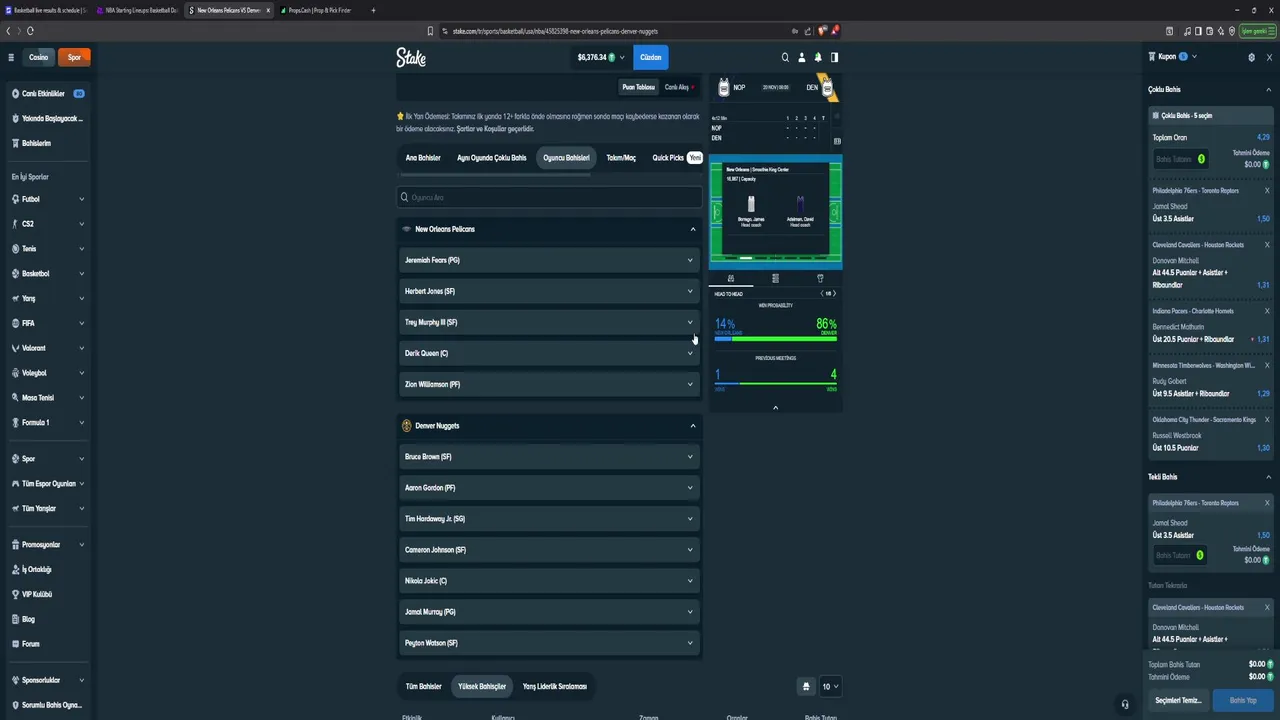Switch to NBA Starting Lineups browser tab
This screenshot has height=720, width=1280.
138,10
